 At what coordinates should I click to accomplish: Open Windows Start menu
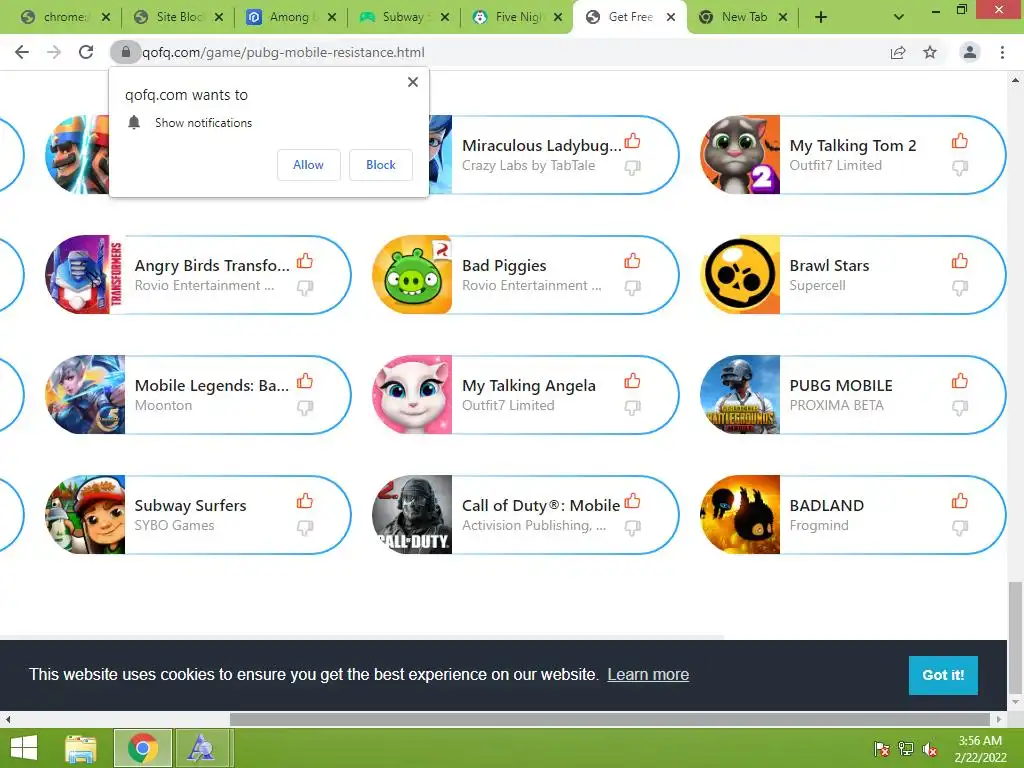[x=24, y=748]
